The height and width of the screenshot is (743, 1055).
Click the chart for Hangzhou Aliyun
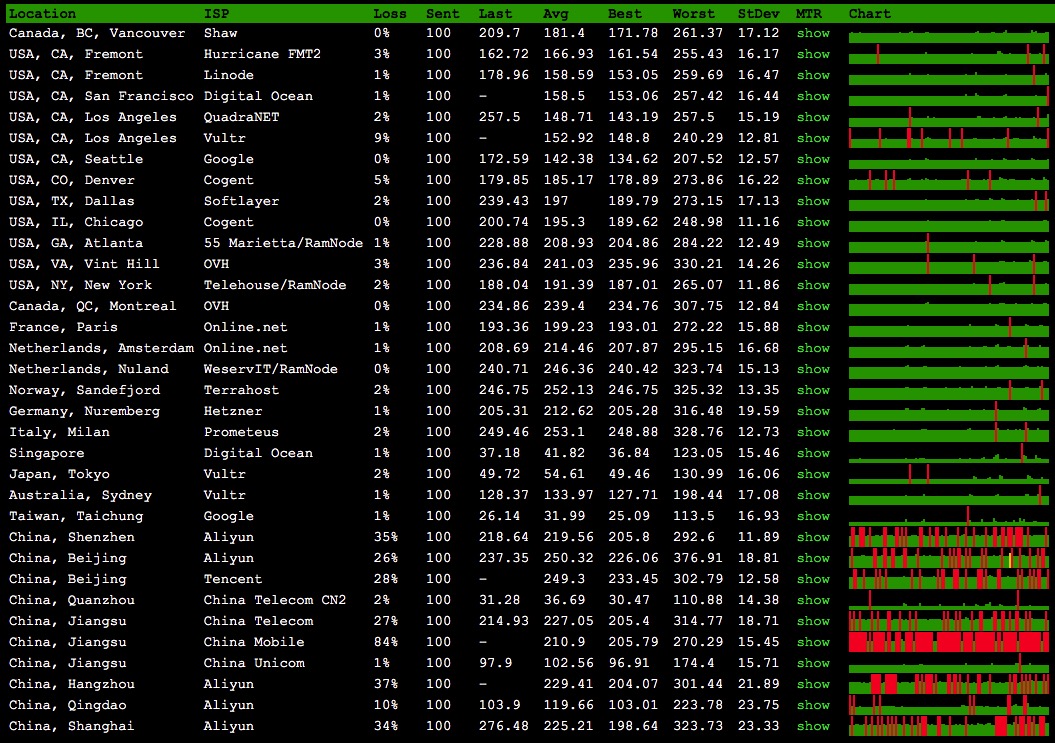[x=949, y=684]
